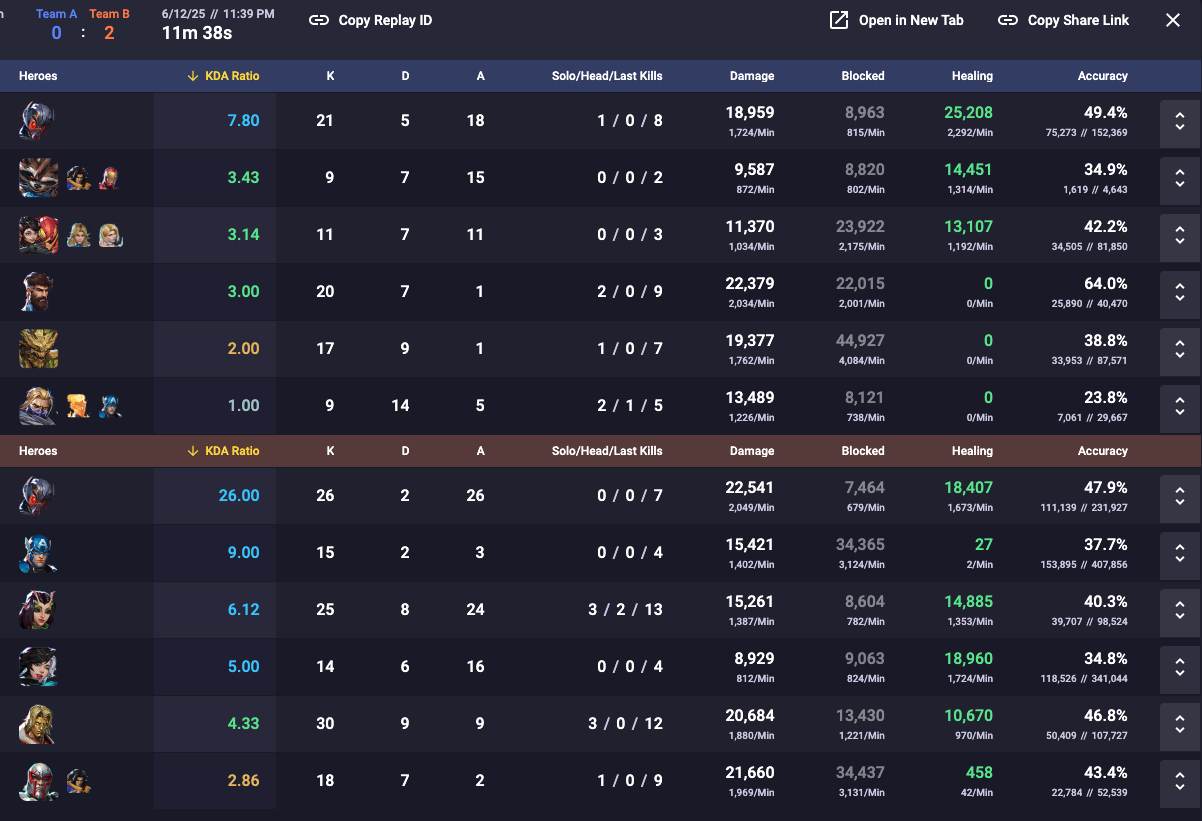The image size is (1202, 821).
Task: Expand details for the 3.43 KDA row
Action: point(1180,179)
